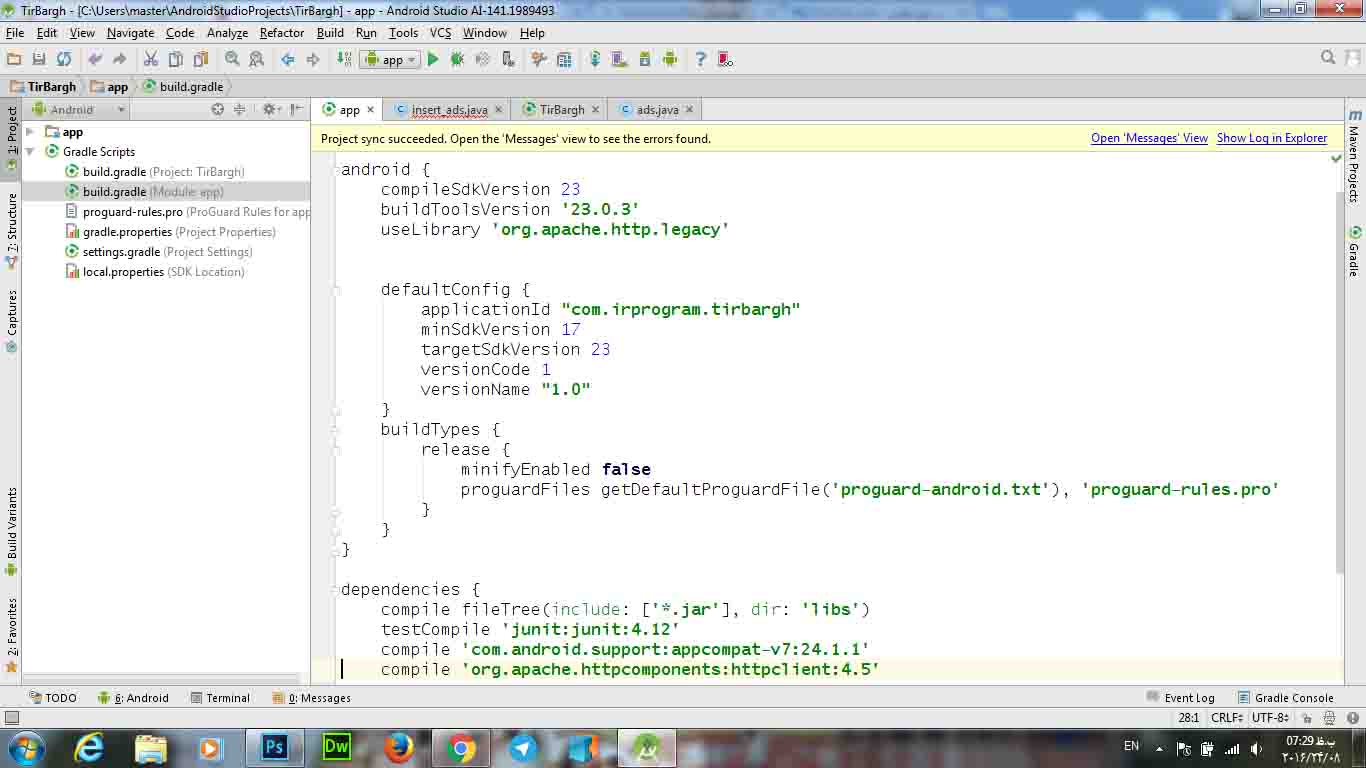Open the CRLF line separator dropdown
This screenshot has height=768, width=1366.
[x=1227, y=718]
